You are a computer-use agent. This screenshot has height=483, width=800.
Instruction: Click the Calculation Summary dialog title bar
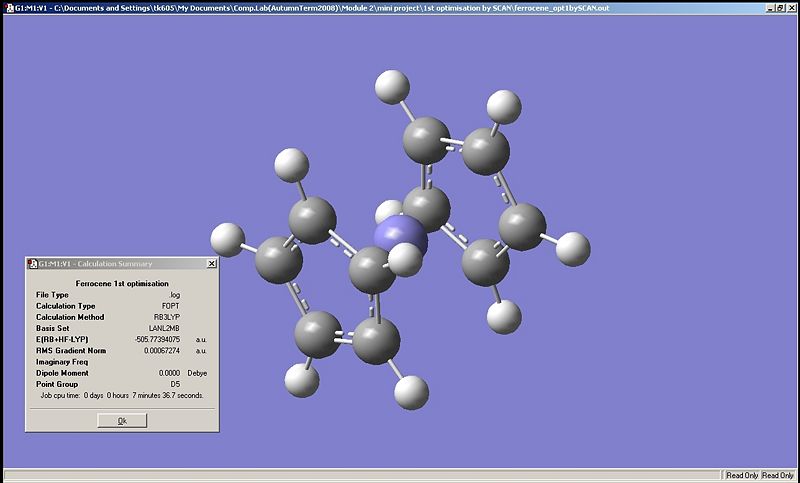click(110, 264)
